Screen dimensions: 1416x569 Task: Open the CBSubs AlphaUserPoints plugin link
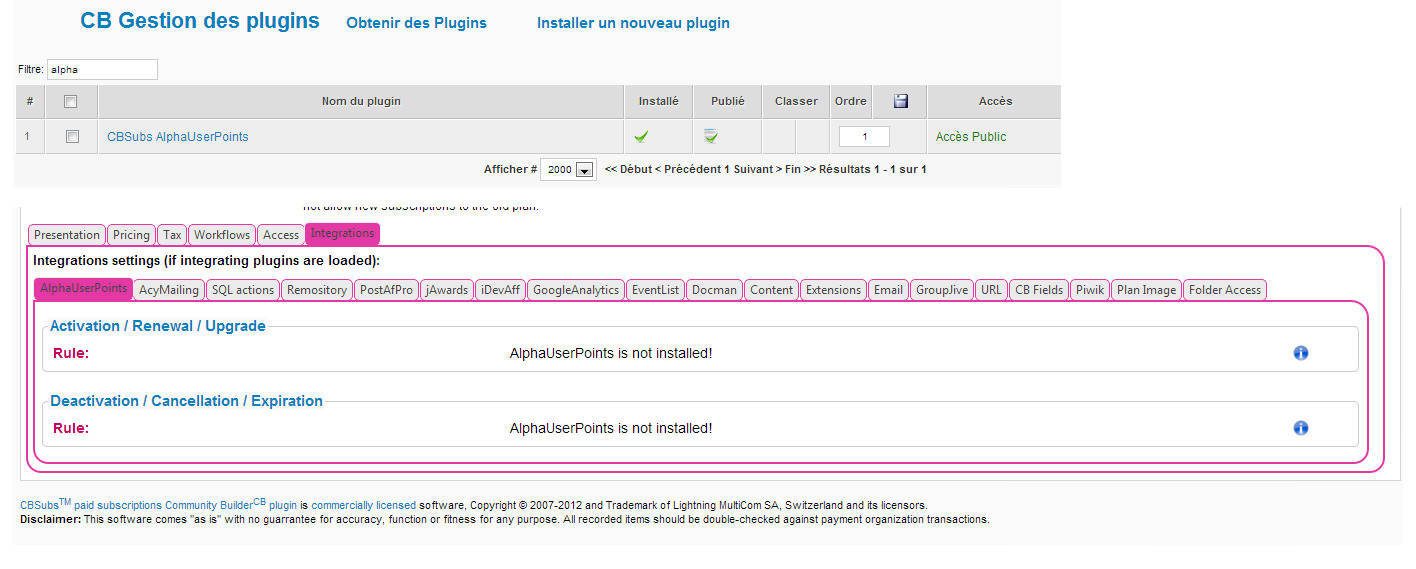pyautogui.click(x=178, y=137)
